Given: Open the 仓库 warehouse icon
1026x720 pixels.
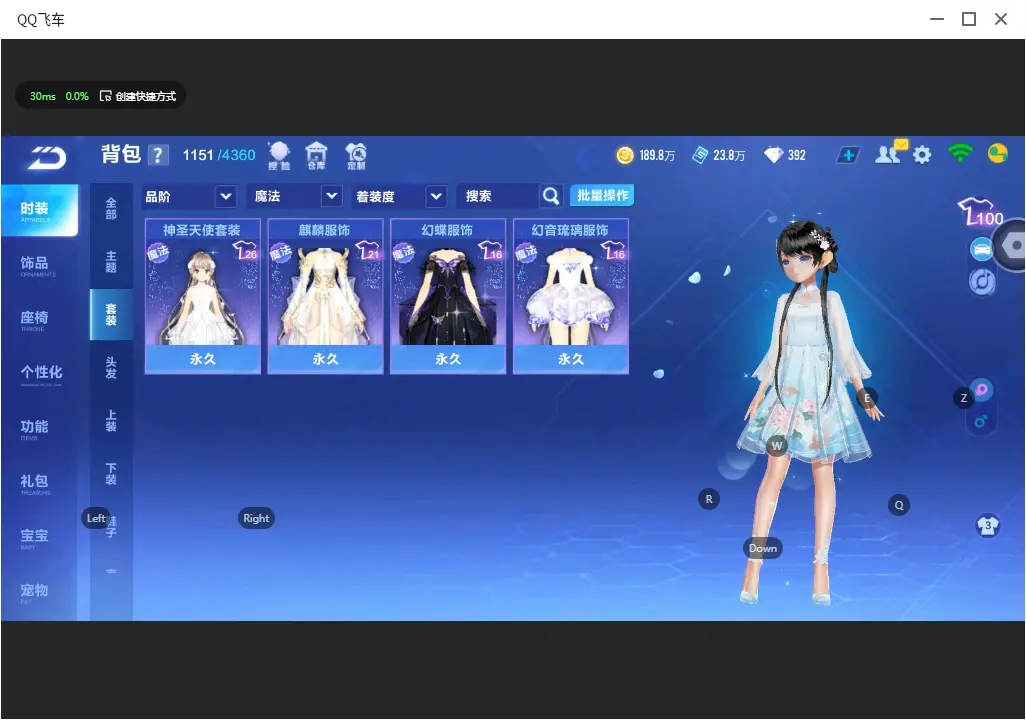Looking at the screenshot, I should coord(316,156).
